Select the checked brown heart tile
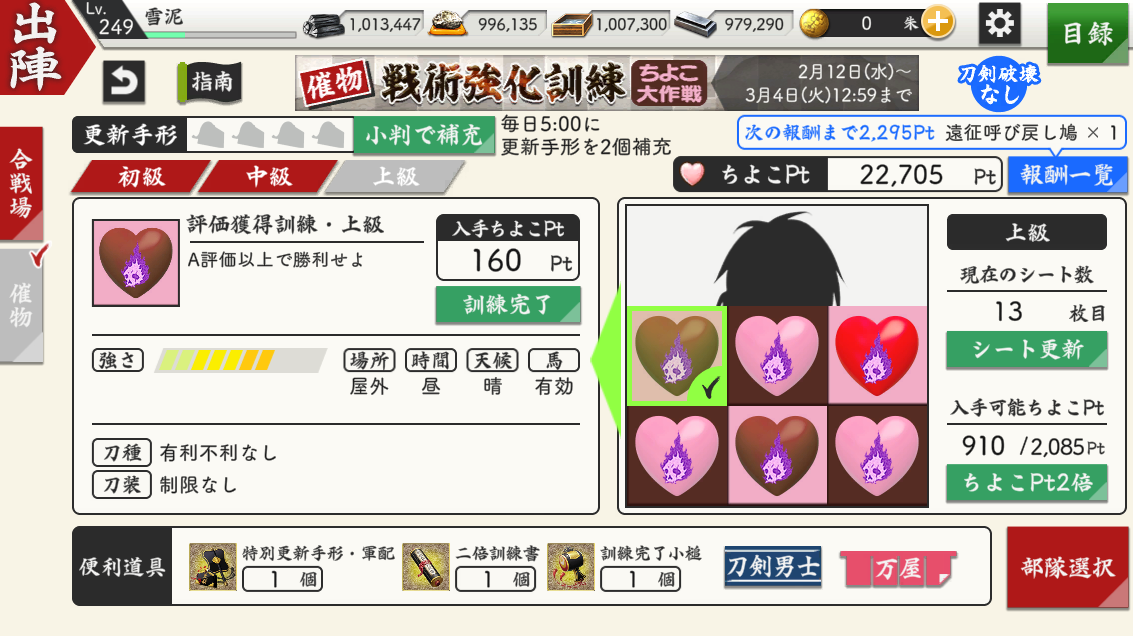The height and width of the screenshot is (636, 1133). (x=676, y=354)
